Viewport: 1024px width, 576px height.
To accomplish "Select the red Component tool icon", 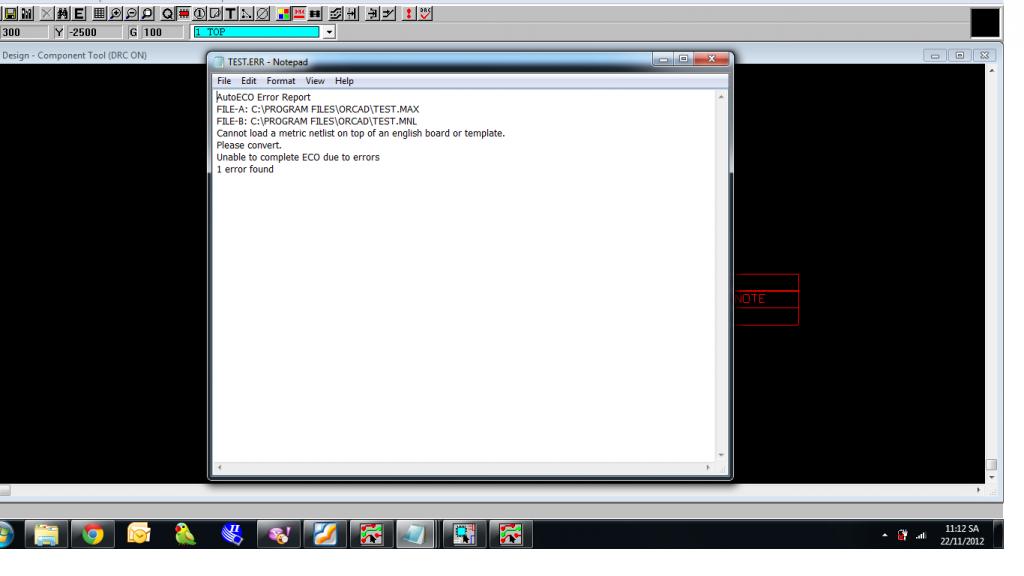I will point(184,14).
